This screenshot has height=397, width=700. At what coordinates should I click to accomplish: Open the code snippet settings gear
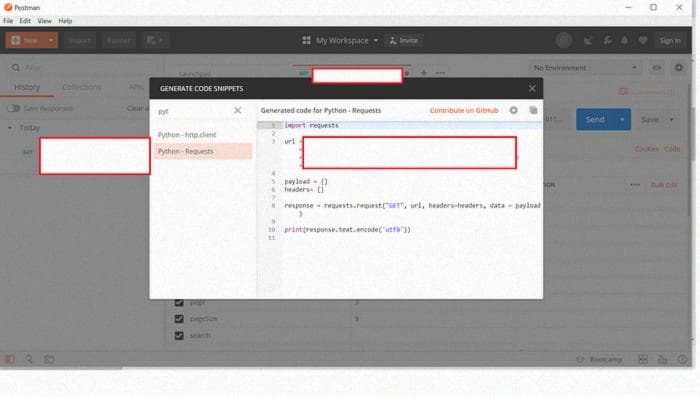click(513, 110)
